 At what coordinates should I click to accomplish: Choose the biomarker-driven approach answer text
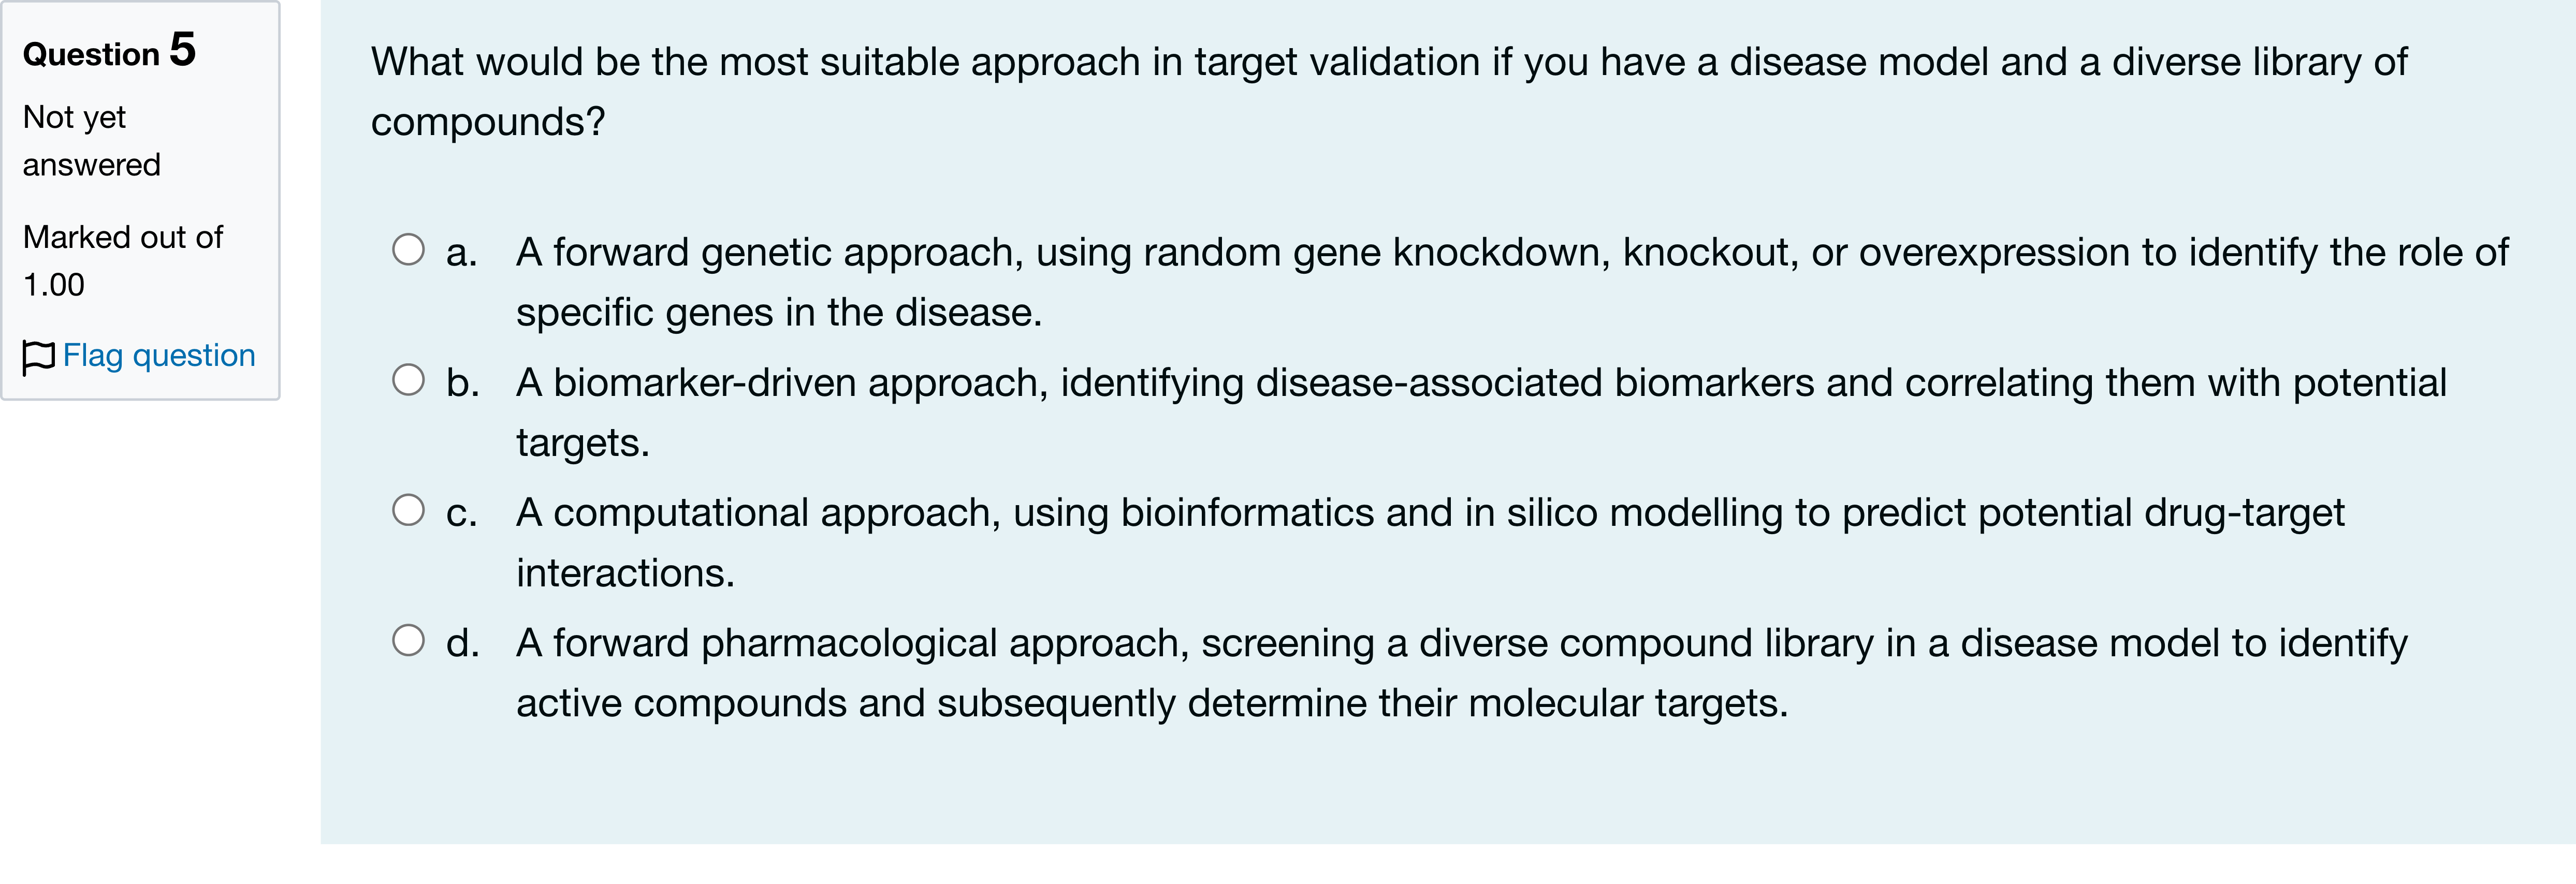[x=1481, y=412]
